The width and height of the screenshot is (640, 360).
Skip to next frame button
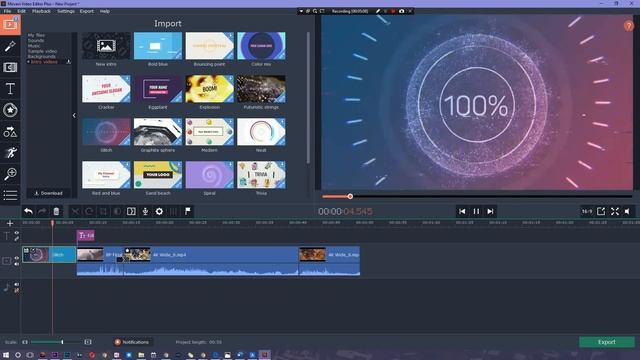coord(490,211)
